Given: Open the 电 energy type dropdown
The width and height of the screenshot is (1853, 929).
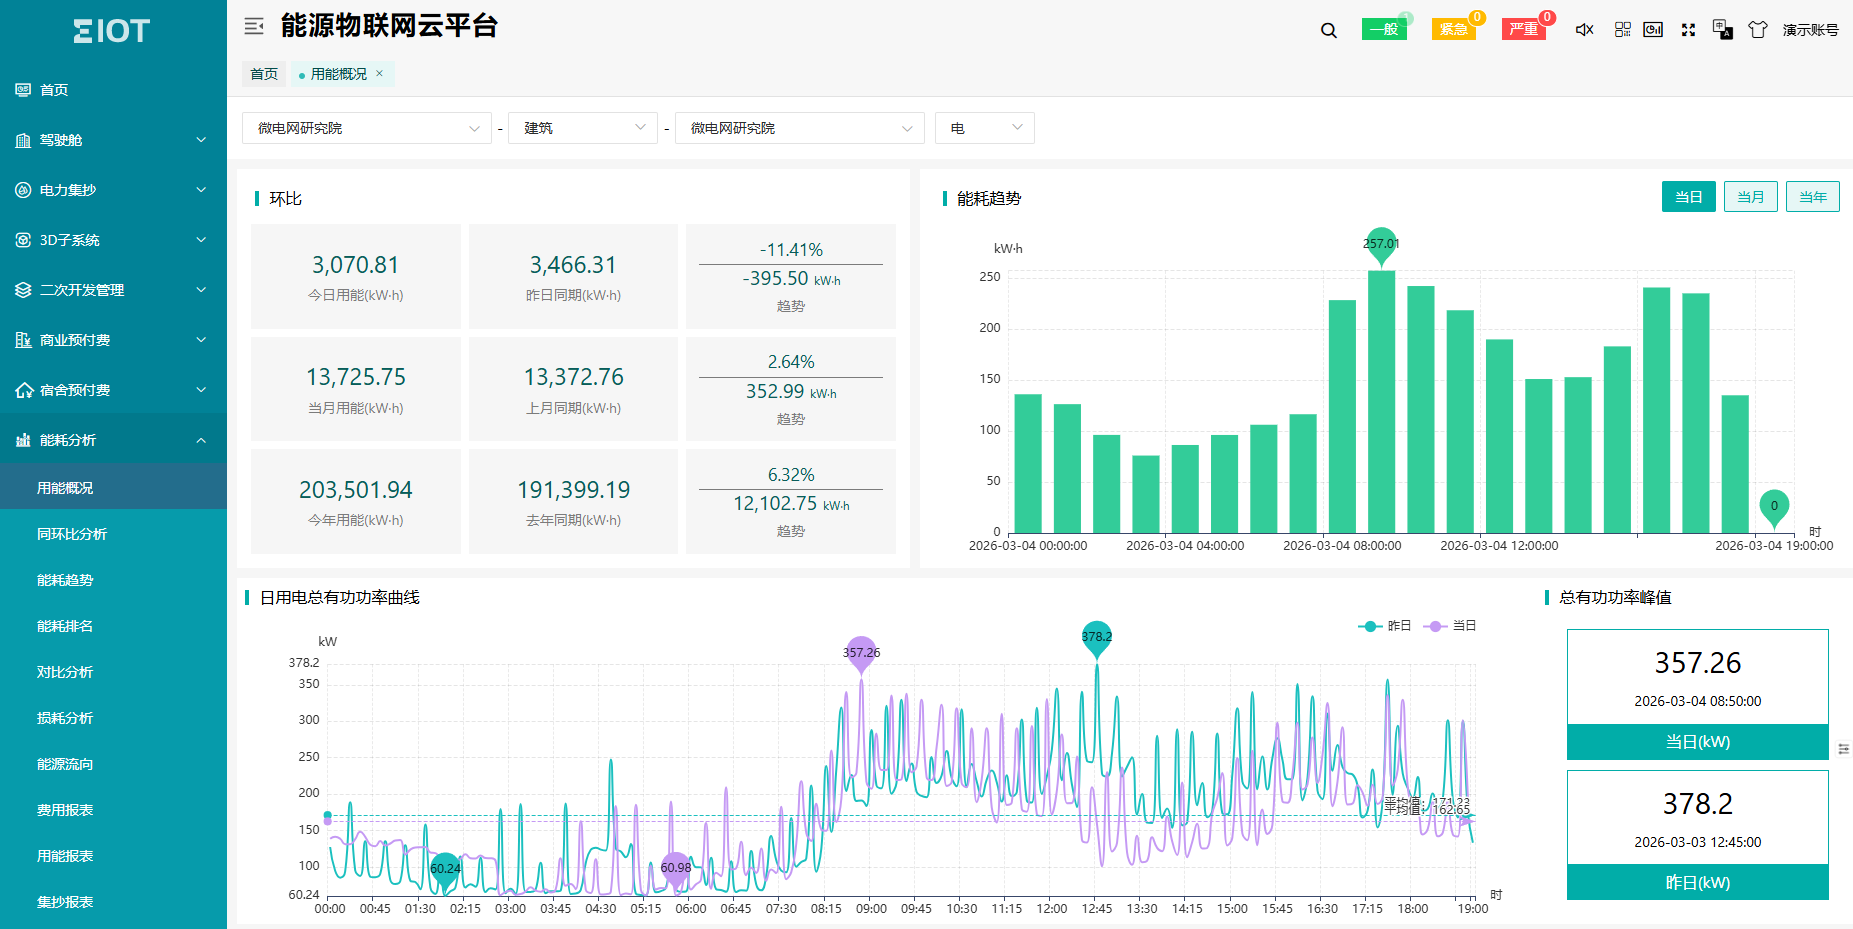Looking at the screenshot, I should click(x=985, y=128).
